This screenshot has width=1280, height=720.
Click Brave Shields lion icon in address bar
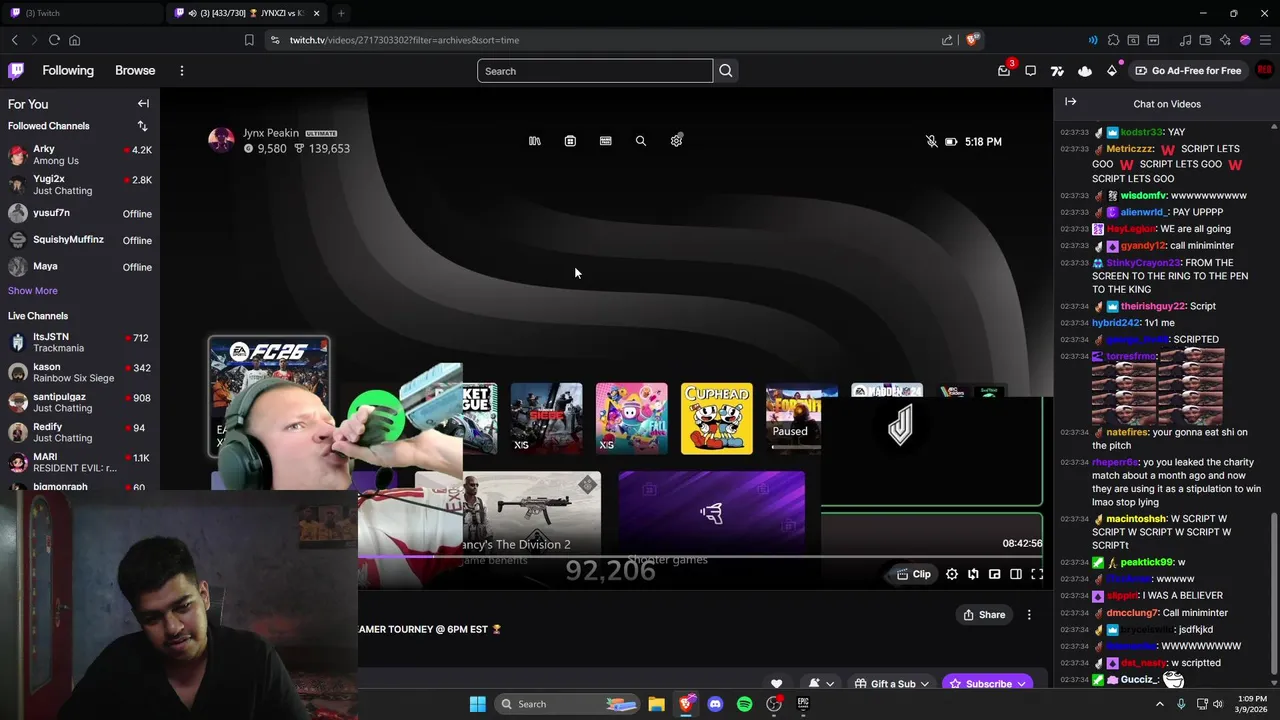tap(971, 40)
